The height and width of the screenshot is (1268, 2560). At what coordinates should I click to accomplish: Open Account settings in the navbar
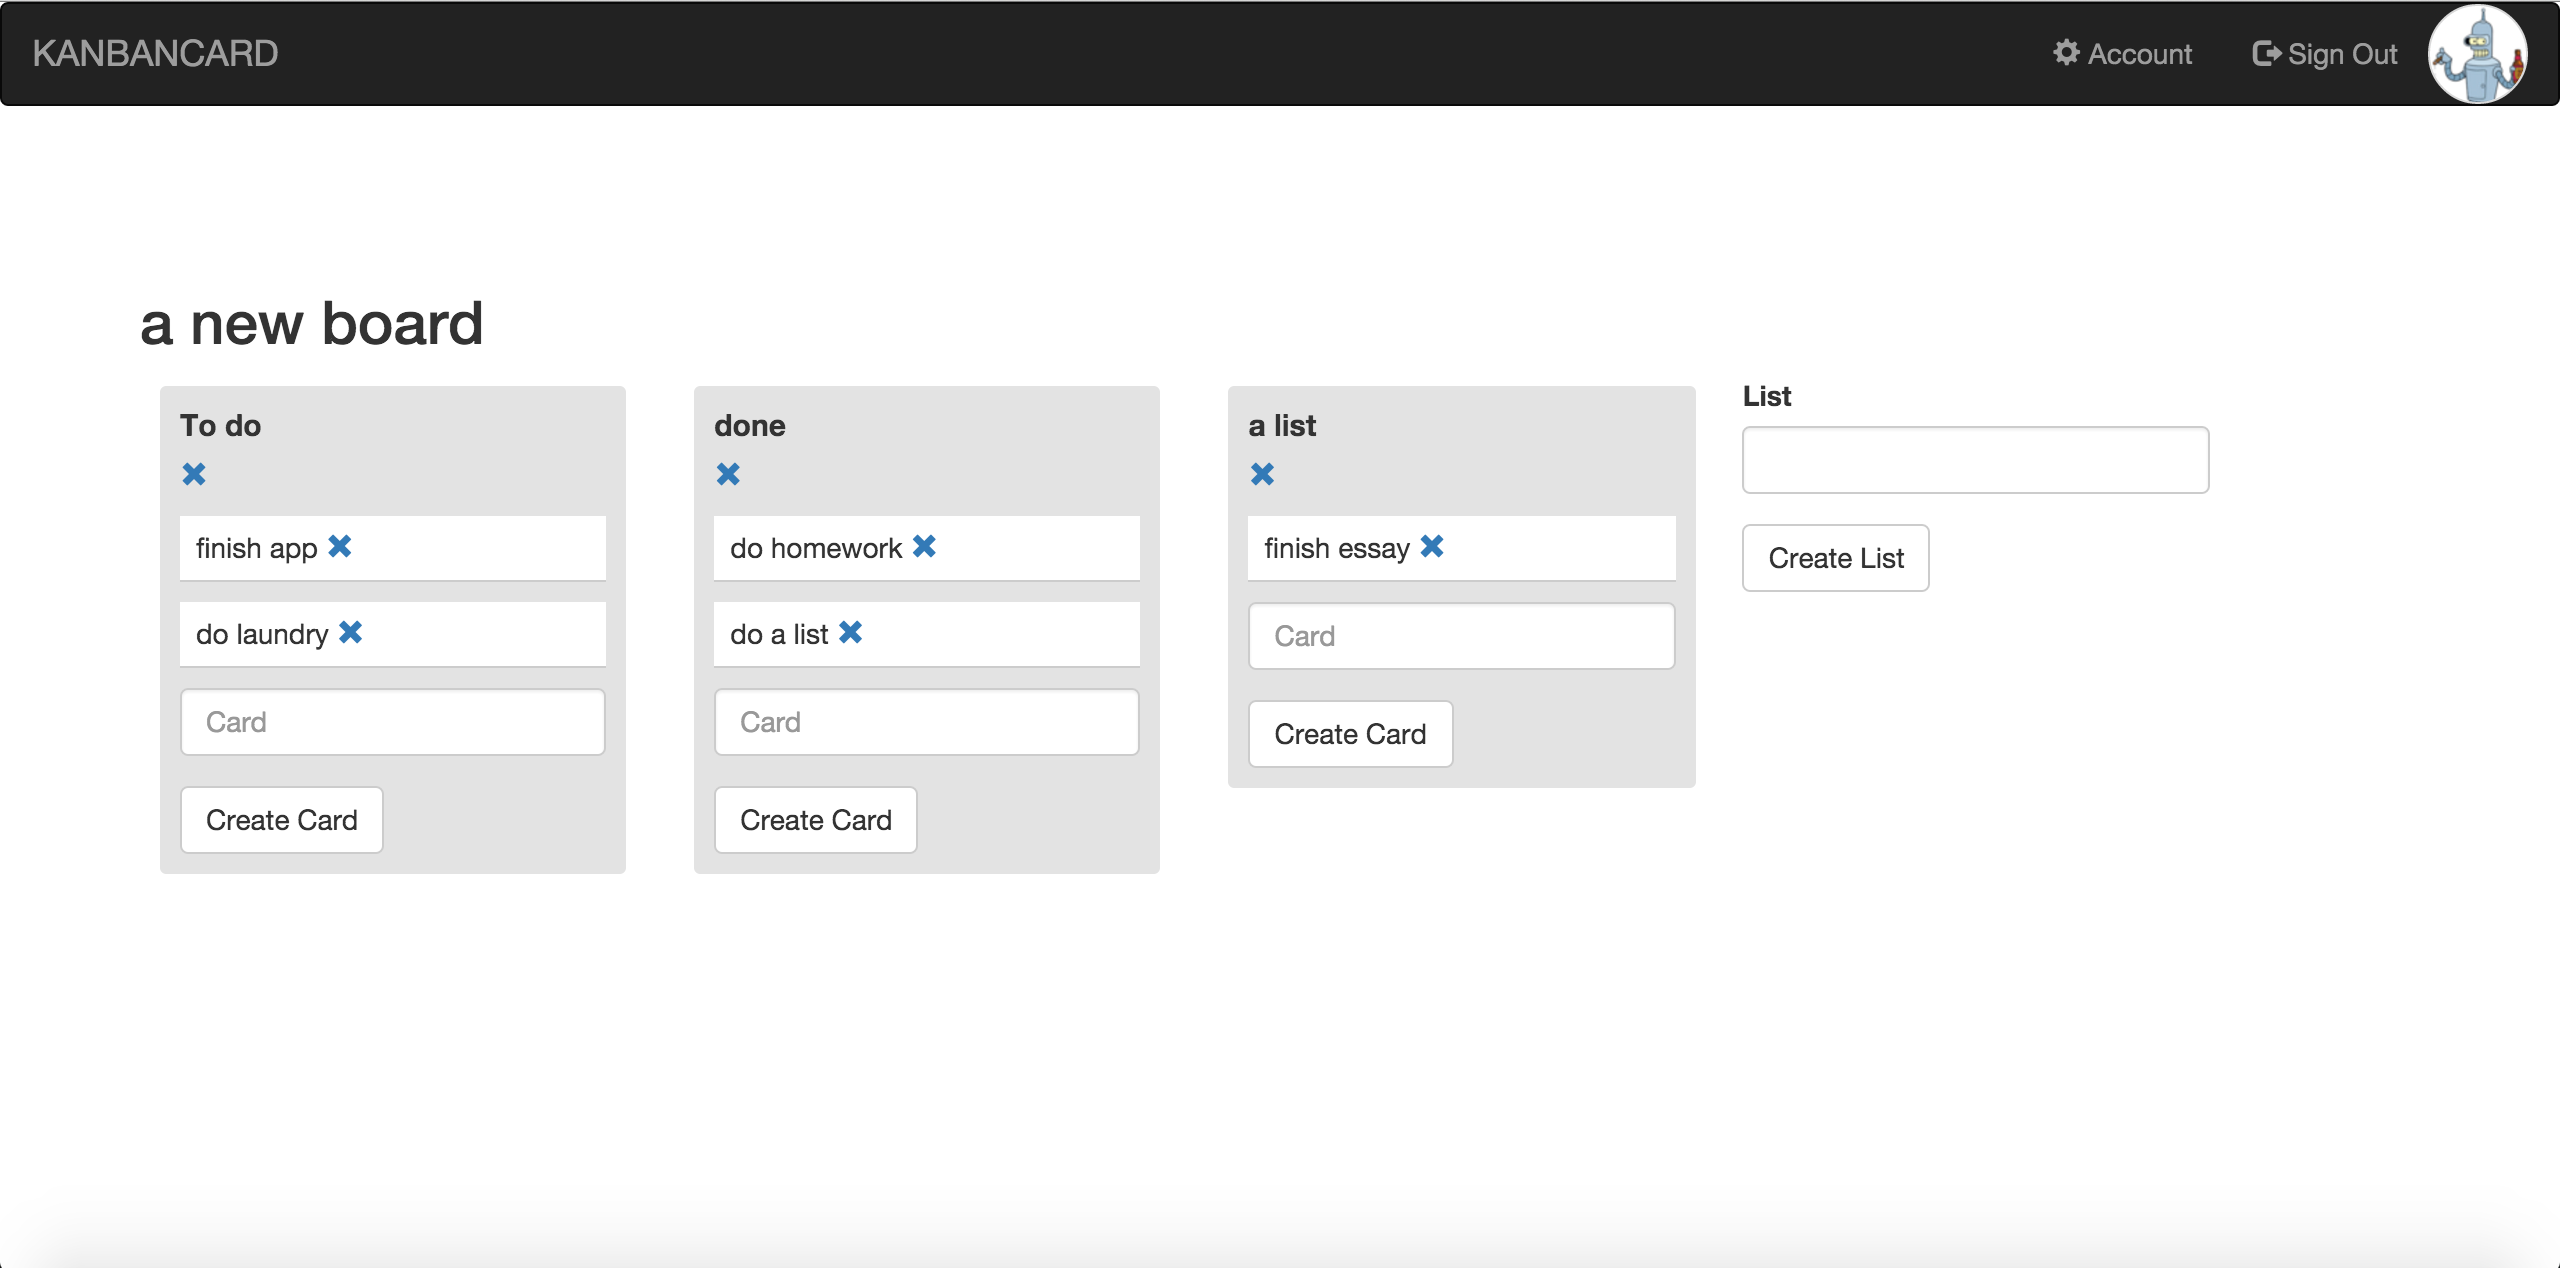click(2122, 54)
